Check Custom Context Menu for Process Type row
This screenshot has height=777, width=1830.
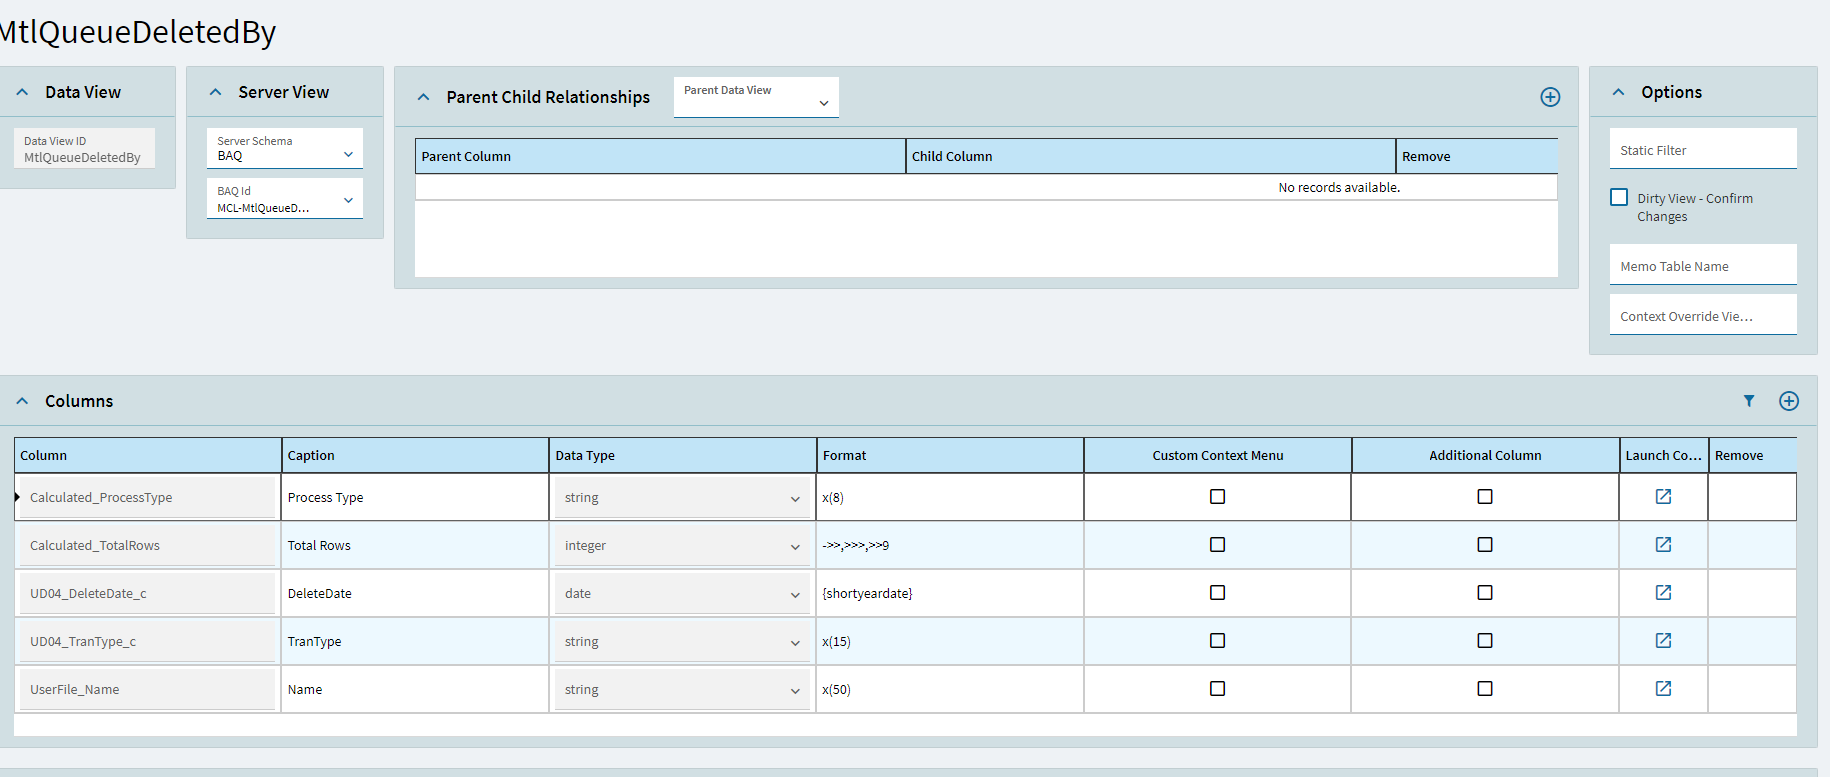click(x=1217, y=497)
